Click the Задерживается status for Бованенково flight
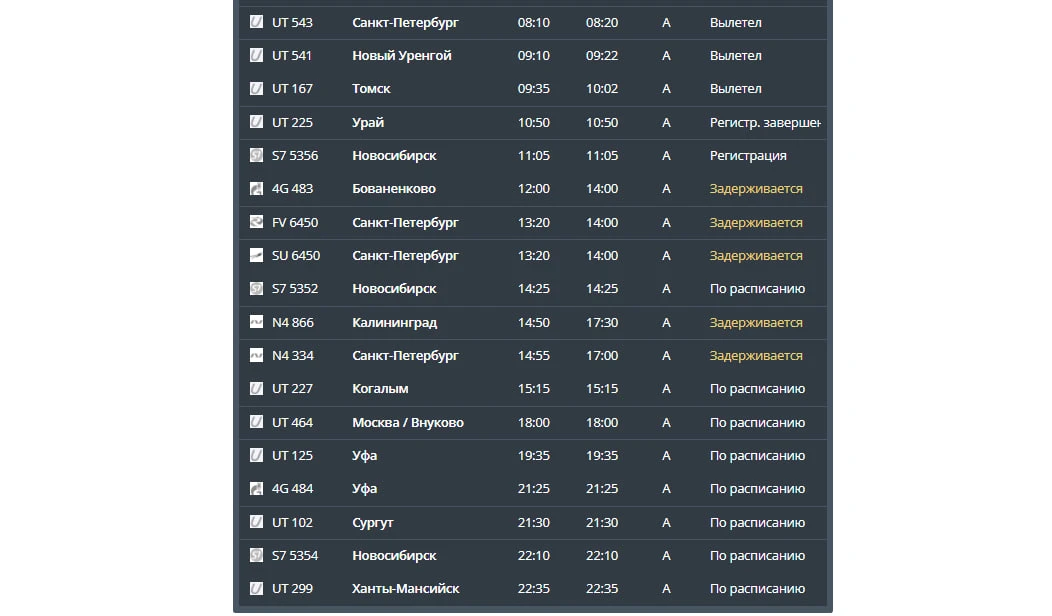 [756, 189]
